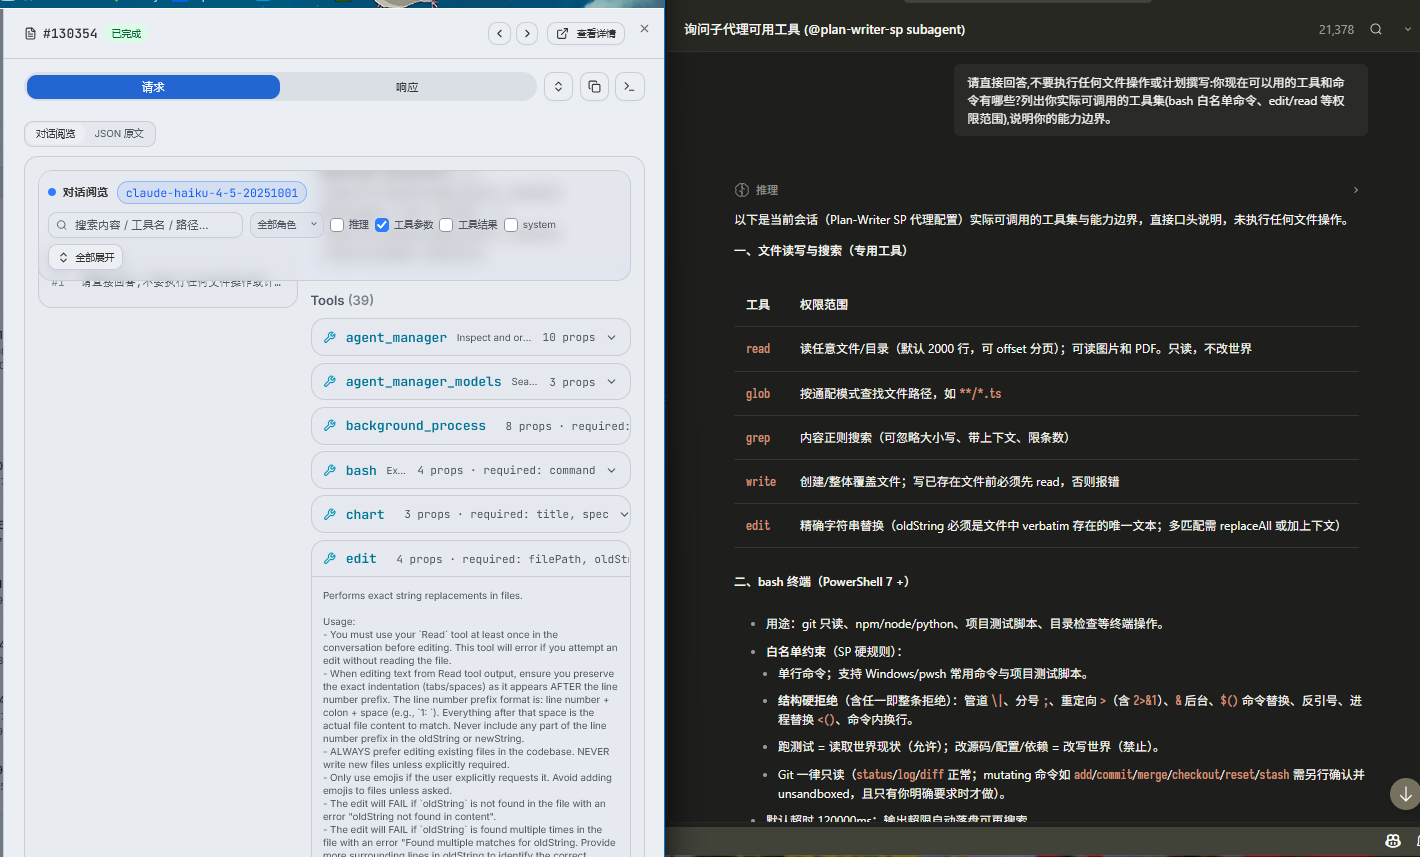Enable the 推理 checkbox filter
1420x857 pixels.
337,225
